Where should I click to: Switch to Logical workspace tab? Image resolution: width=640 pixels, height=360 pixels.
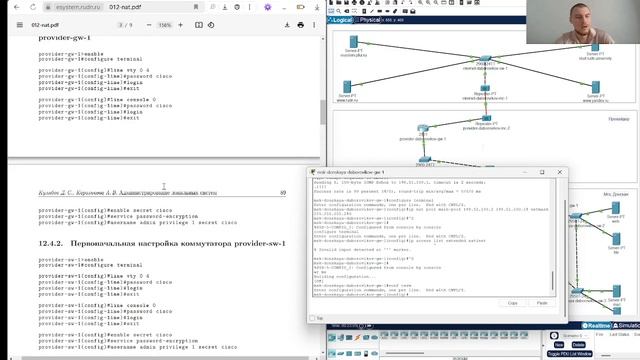pyautogui.click(x=340, y=20)
